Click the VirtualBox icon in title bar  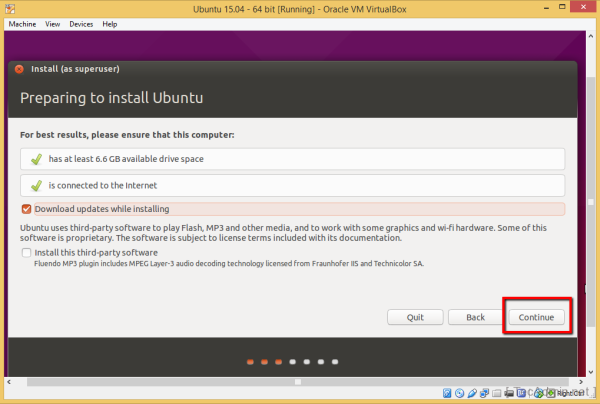[x=10, y=8]
